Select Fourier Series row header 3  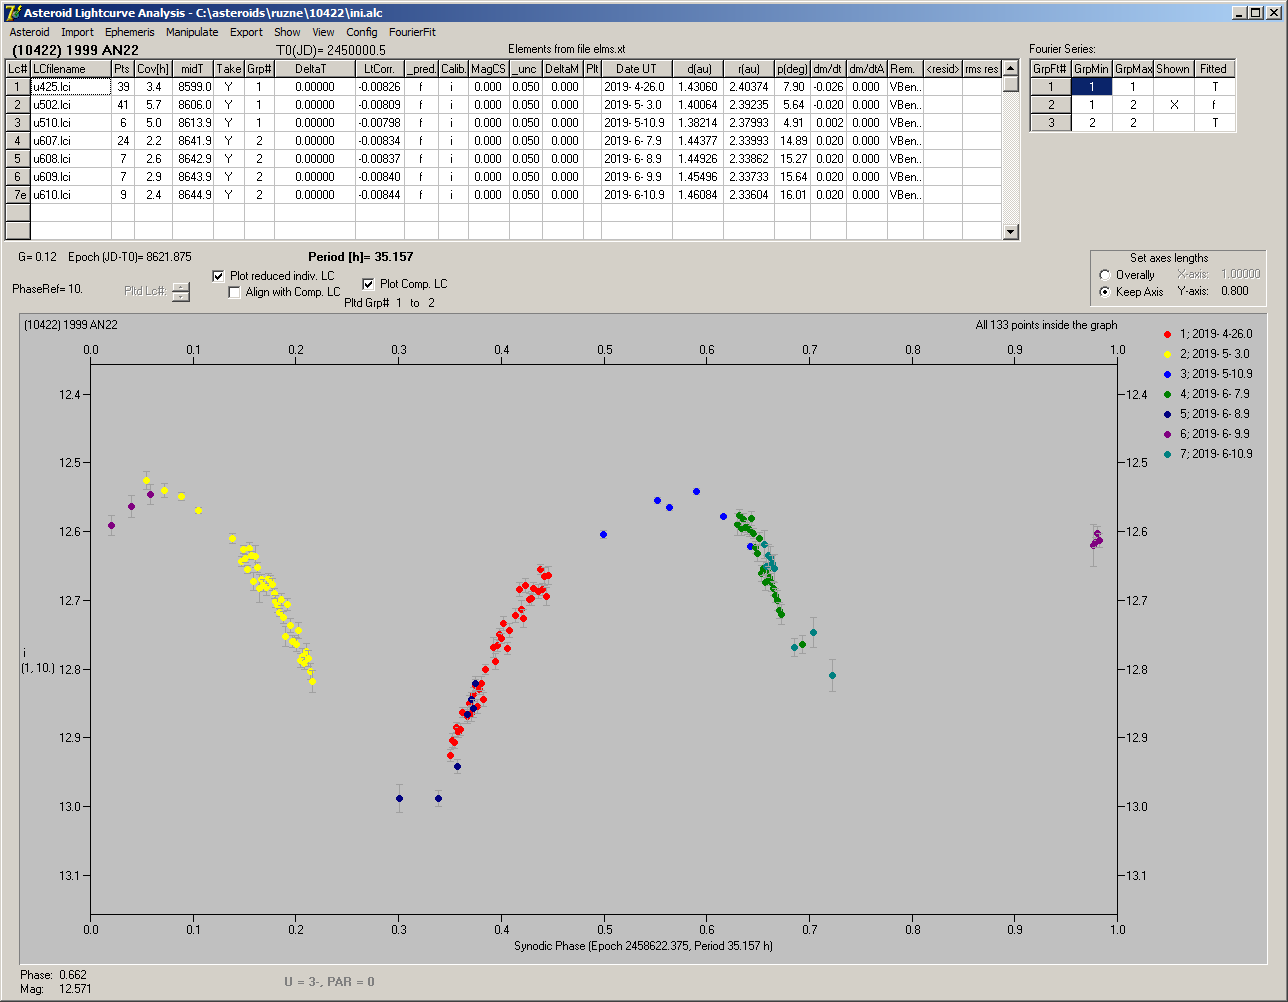pos(1051,123)
